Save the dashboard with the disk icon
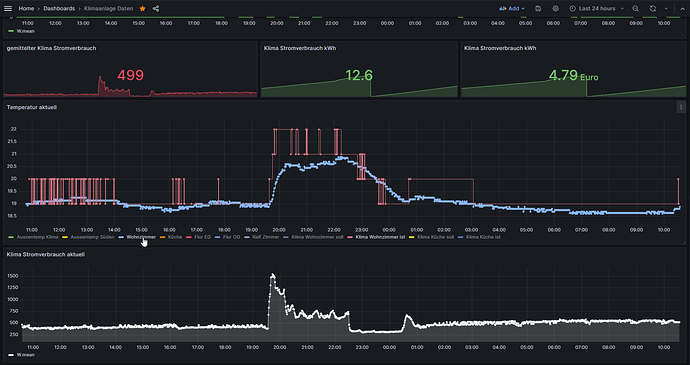690x365 pixels. point(538,8)
